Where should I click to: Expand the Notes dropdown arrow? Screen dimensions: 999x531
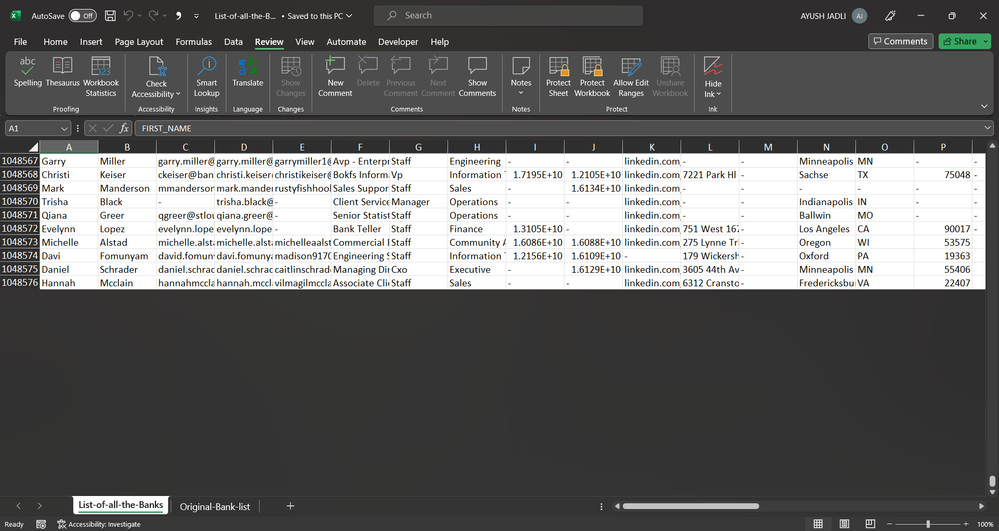point(521,93)
